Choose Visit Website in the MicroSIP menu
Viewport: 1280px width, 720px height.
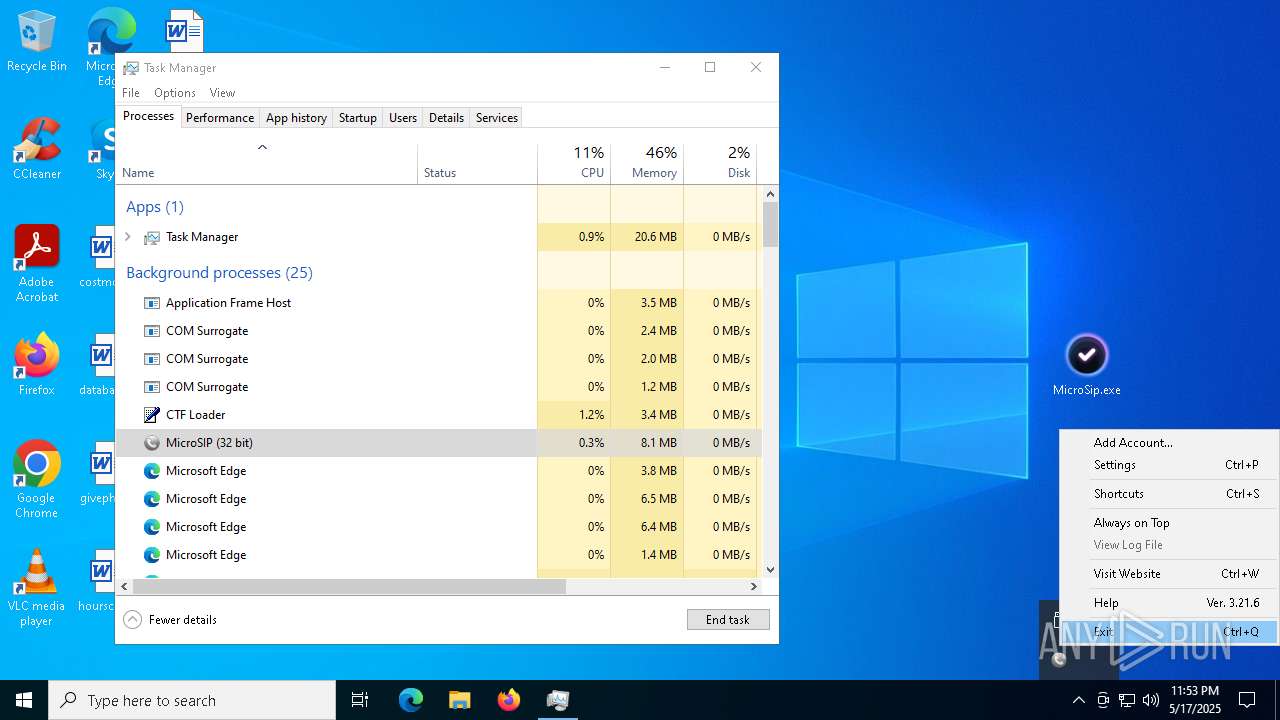click(1169, 574)
